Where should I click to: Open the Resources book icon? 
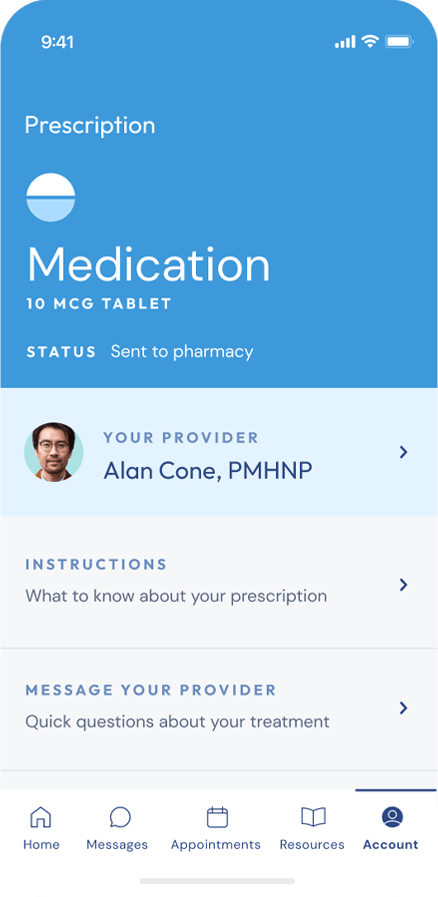[x=313, y=817]
